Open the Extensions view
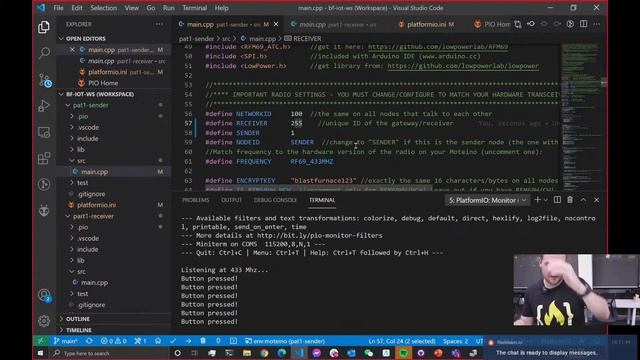 [x=44, y=158]
